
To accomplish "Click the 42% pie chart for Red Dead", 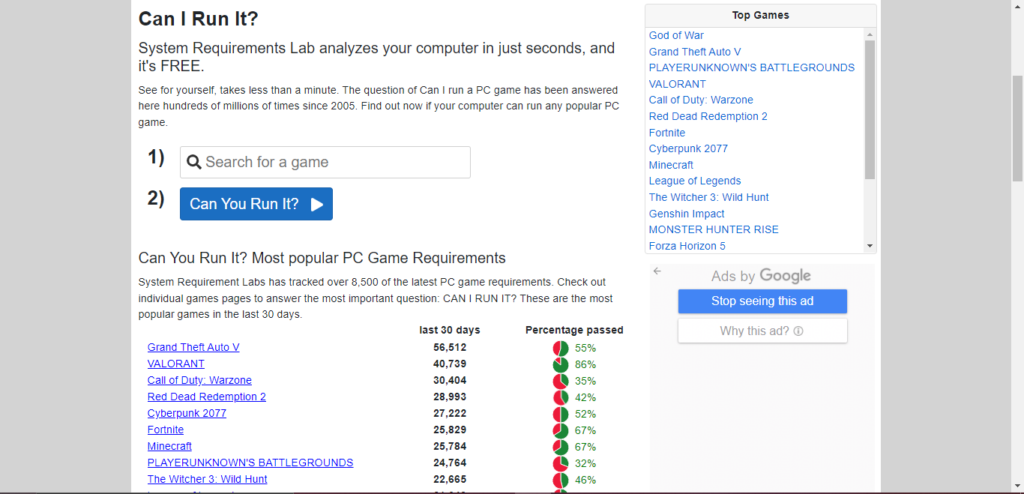I will coord(560,397).
